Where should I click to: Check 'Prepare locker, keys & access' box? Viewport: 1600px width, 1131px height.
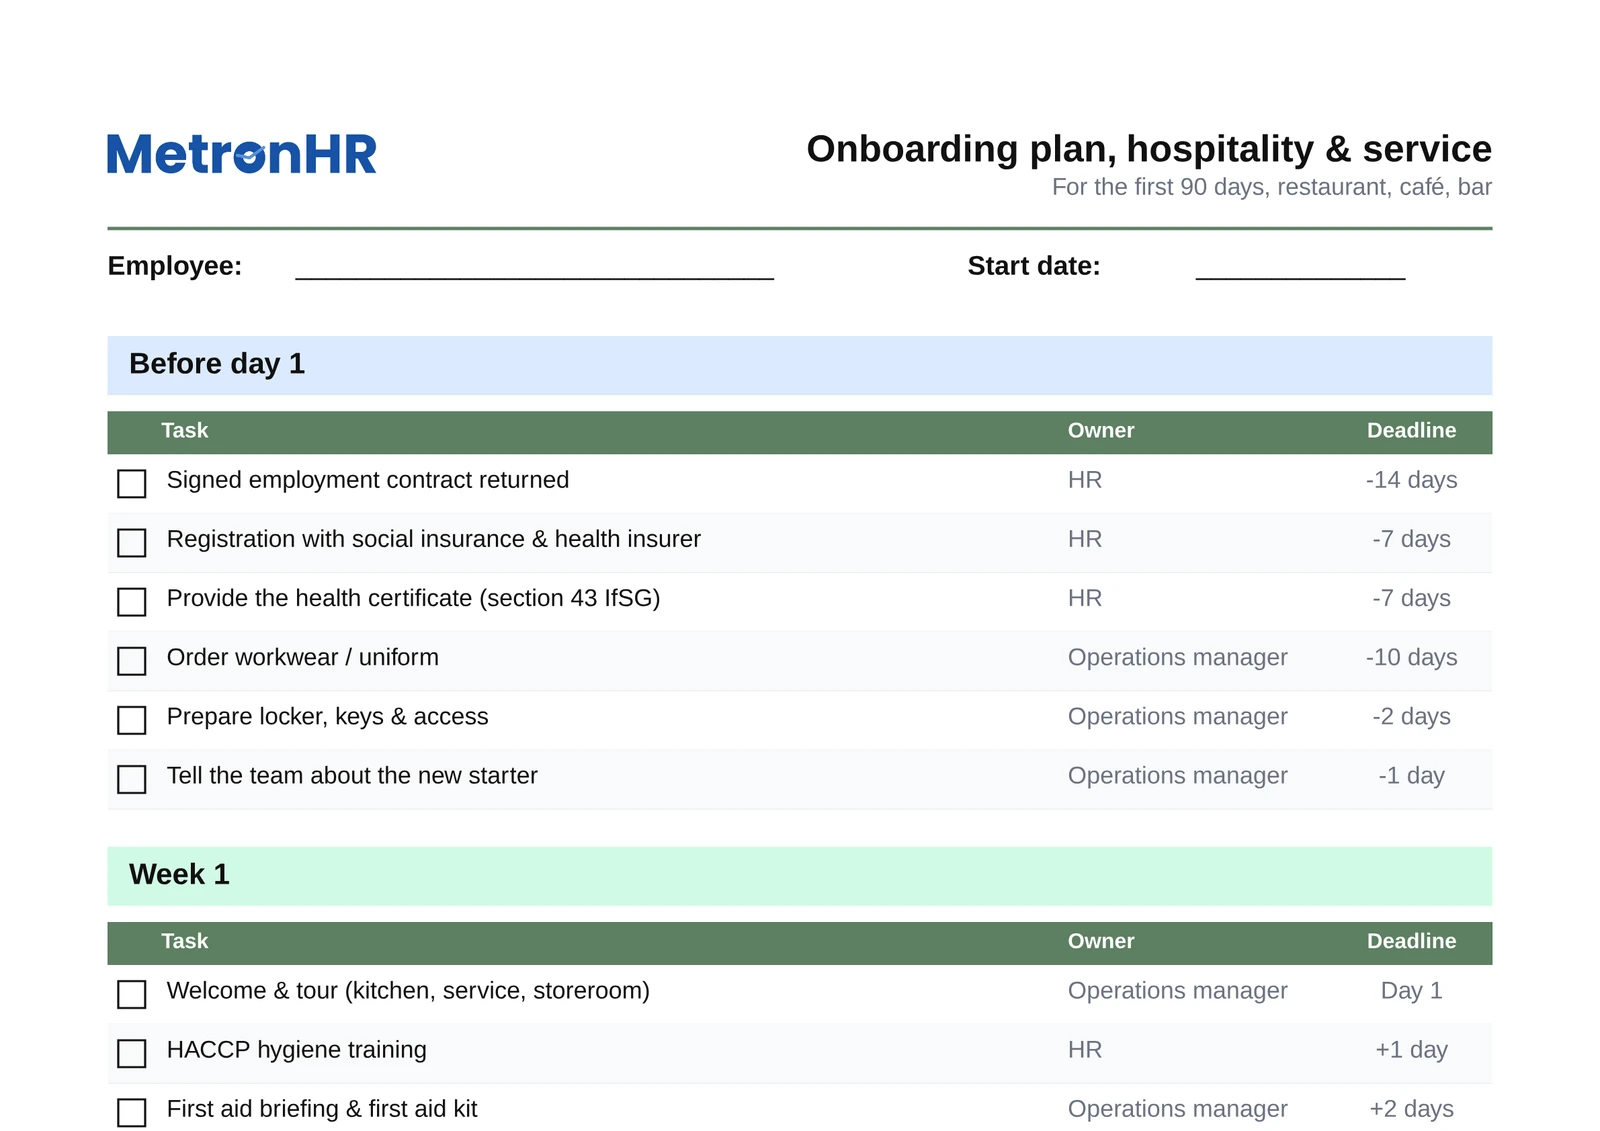click(132, 720)
